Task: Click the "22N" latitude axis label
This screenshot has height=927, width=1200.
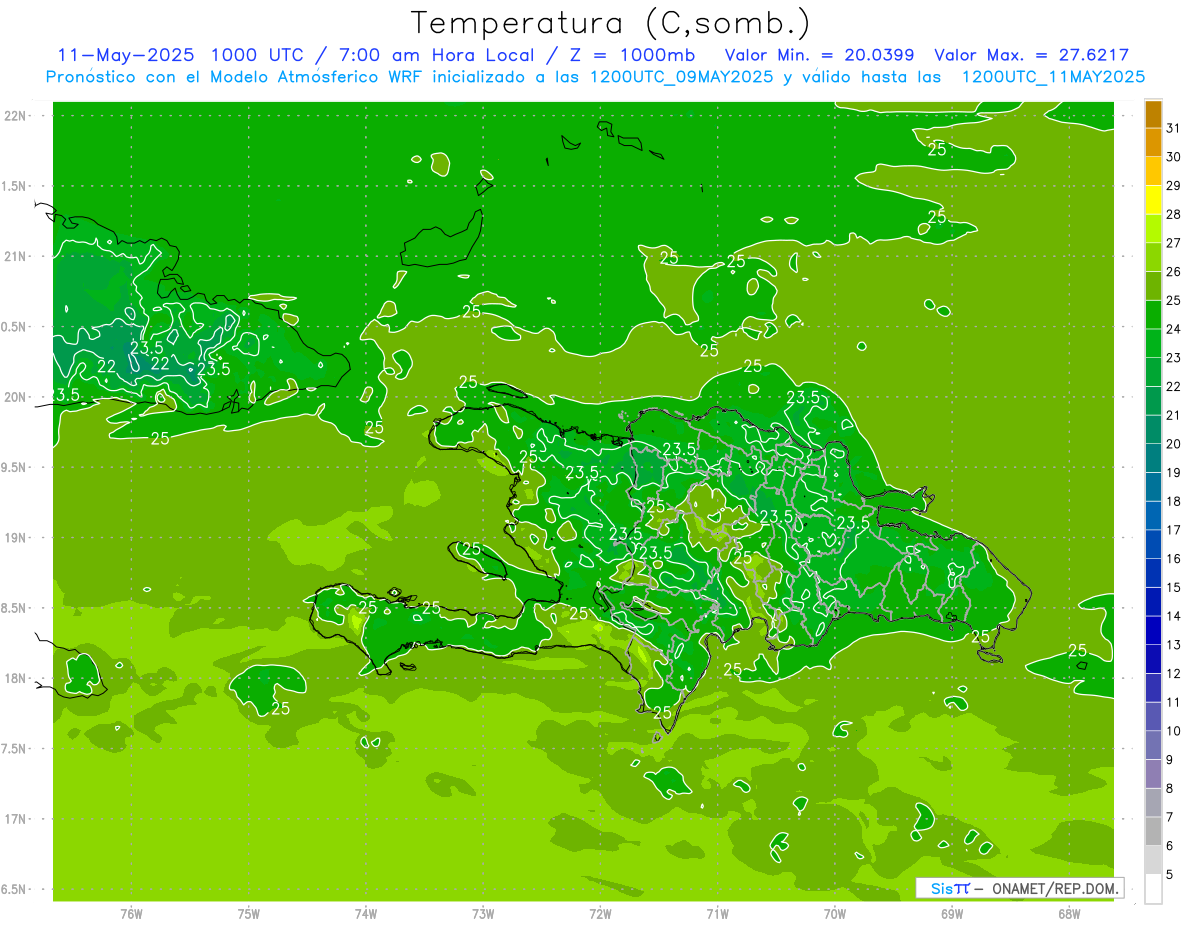Action: 15,116
